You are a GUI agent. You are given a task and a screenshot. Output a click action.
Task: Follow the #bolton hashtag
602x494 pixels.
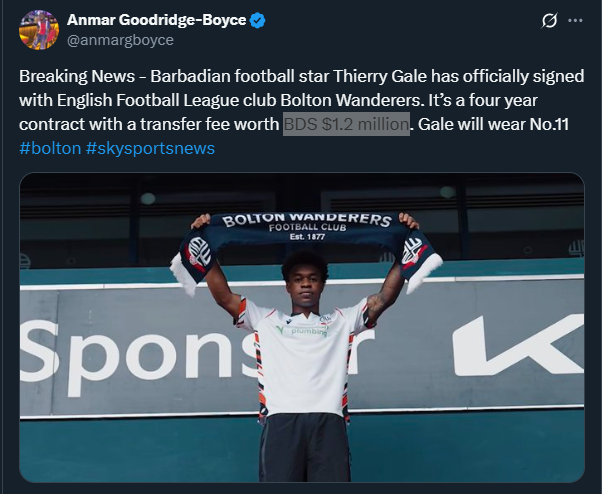pyautogui.click(x=50, y=148)
